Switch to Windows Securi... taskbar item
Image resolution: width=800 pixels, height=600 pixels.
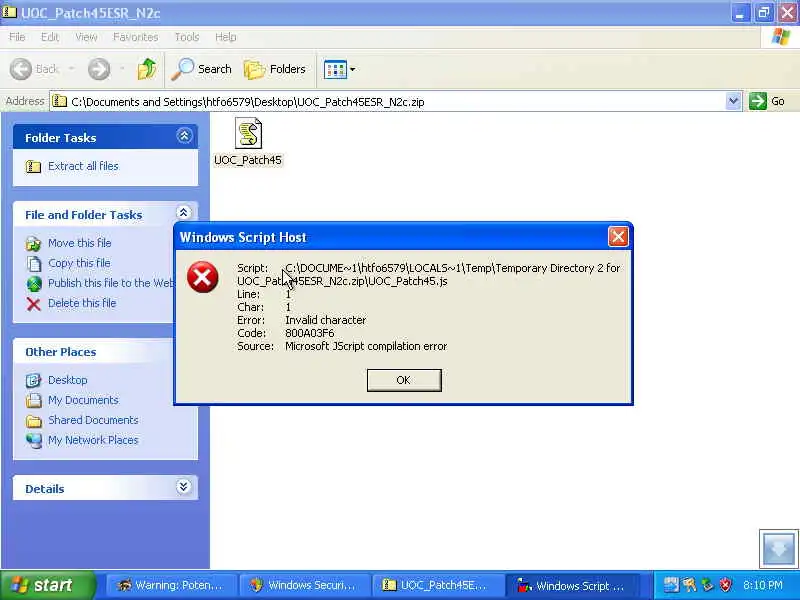click(x=304, y=586)
